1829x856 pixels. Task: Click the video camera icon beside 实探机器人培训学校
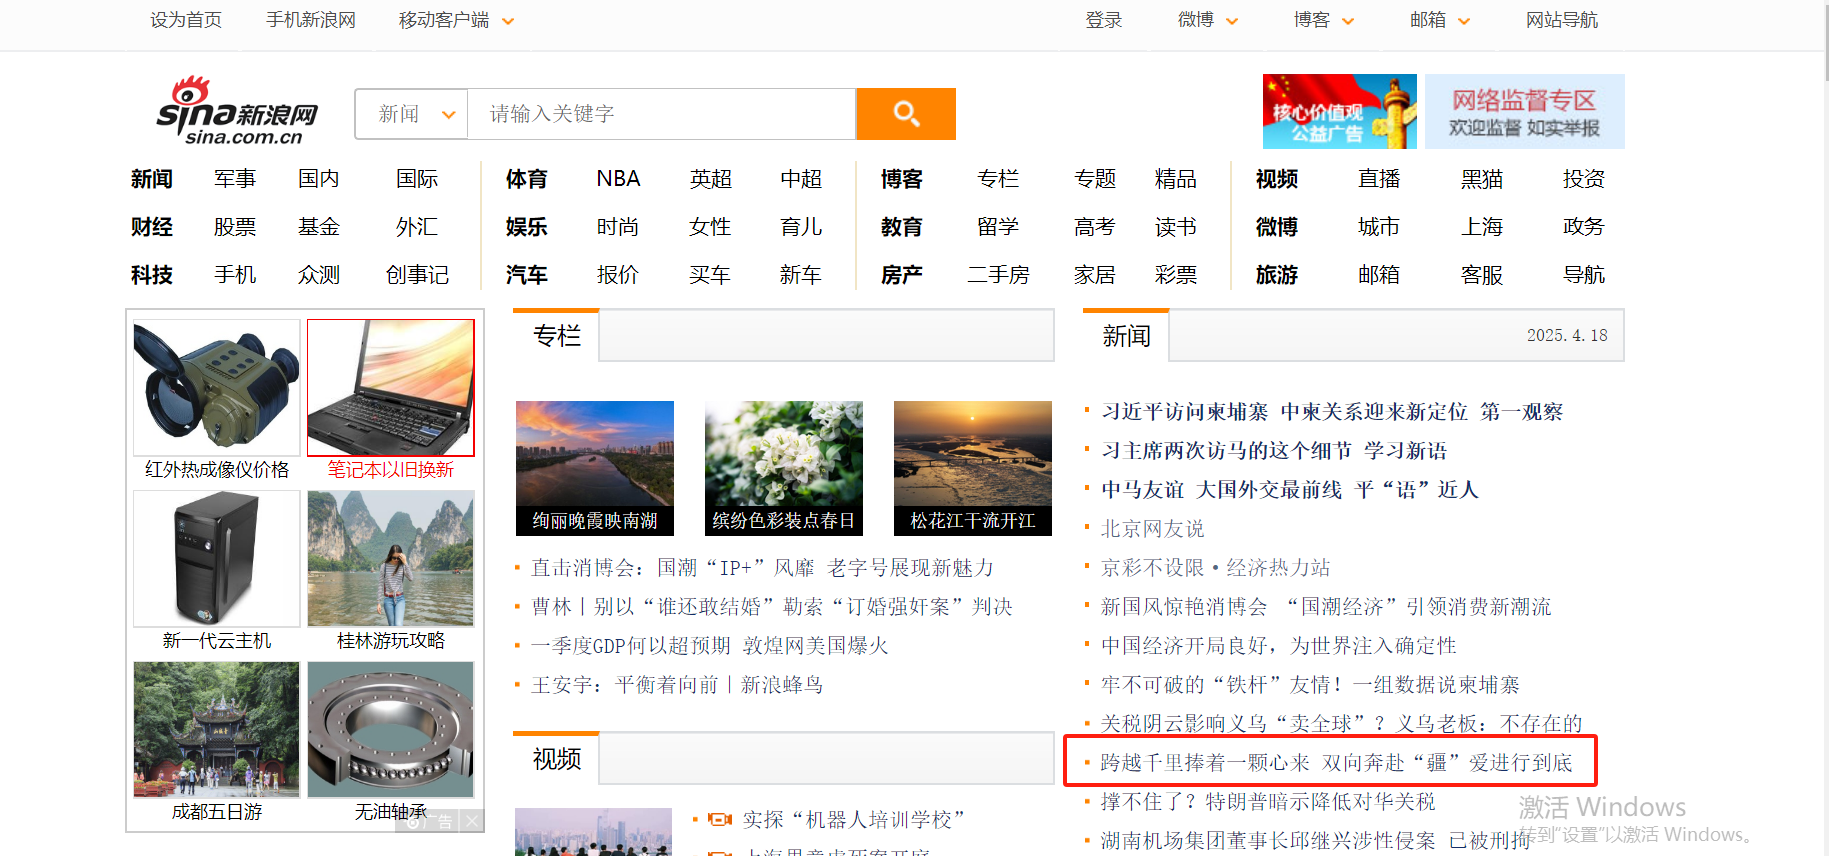(x=720, y=820)
